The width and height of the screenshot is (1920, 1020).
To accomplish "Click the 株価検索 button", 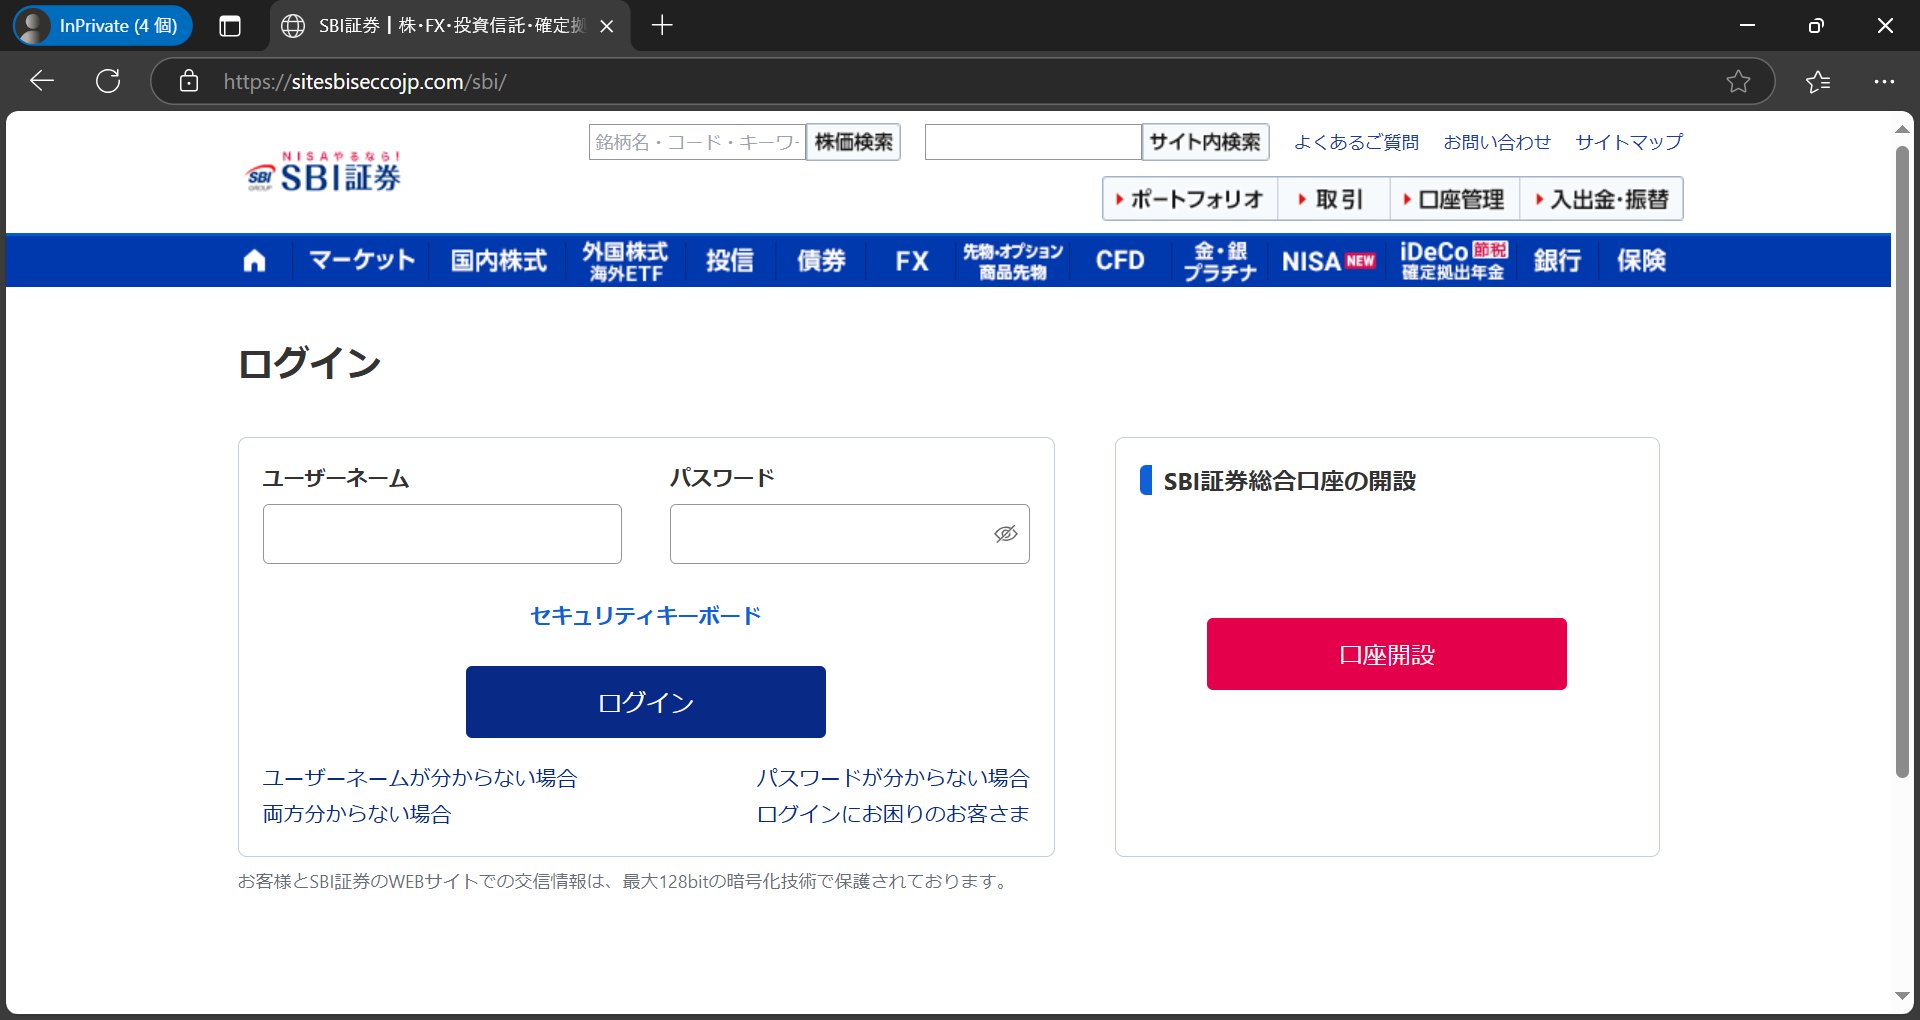I will [853, 142].
